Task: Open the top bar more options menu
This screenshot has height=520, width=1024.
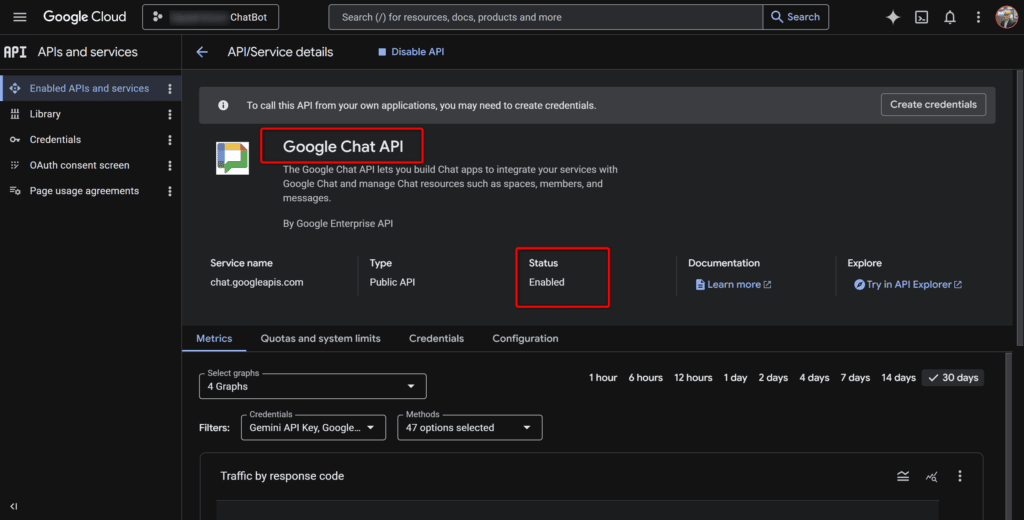Action: [x=978, y=17]
